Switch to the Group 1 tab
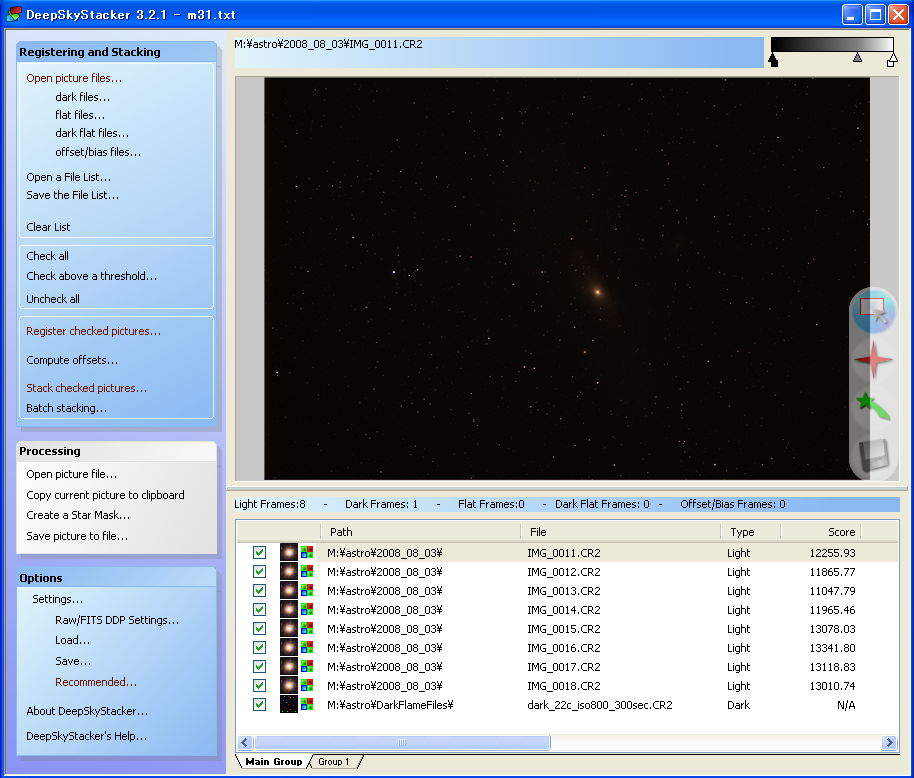 [333, 761]
